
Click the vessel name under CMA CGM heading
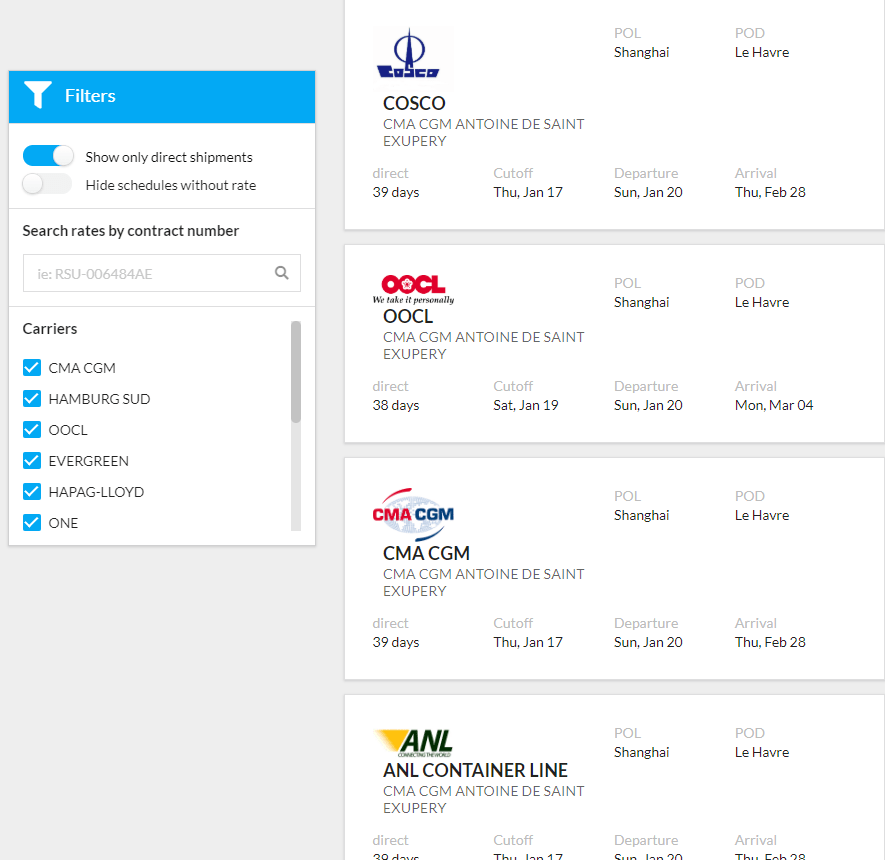pos(484,582)
